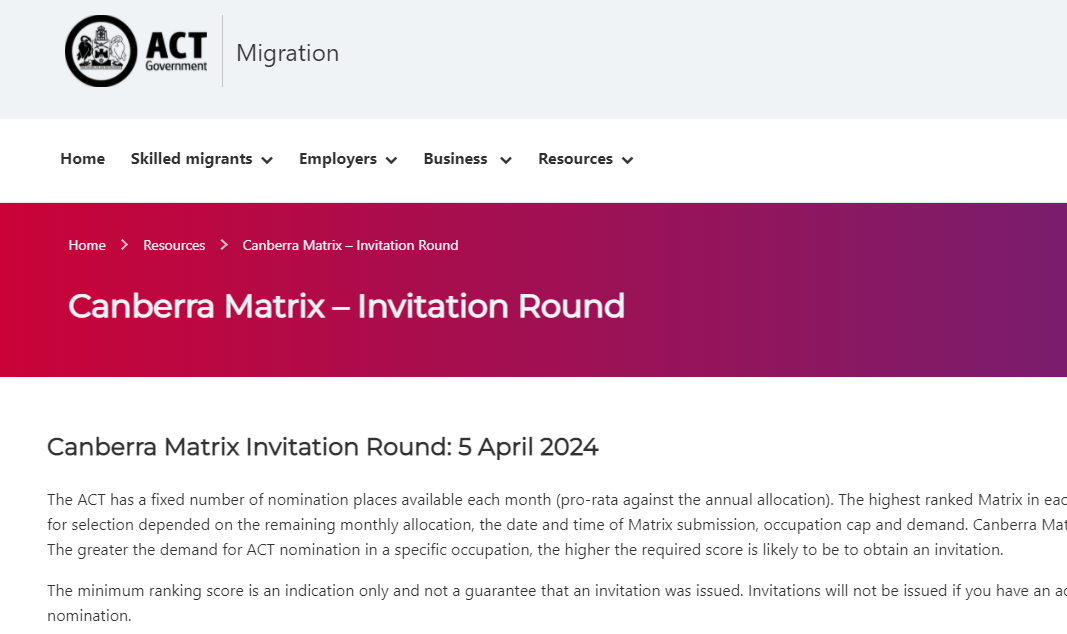Open the Migration site title link
The width and height of the screenshot is (1067, 634).
click(287, 53)
